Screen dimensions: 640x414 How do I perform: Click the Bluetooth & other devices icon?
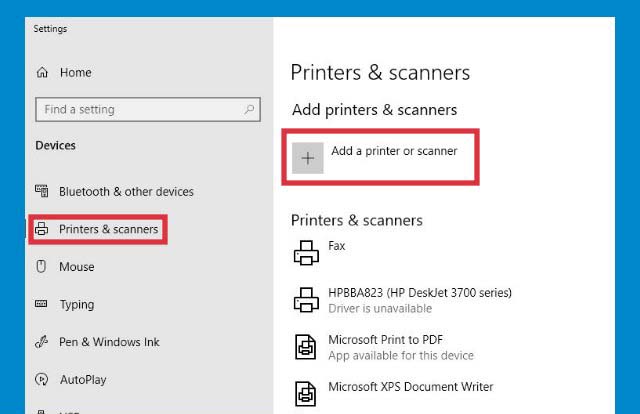tap(42, 191)
